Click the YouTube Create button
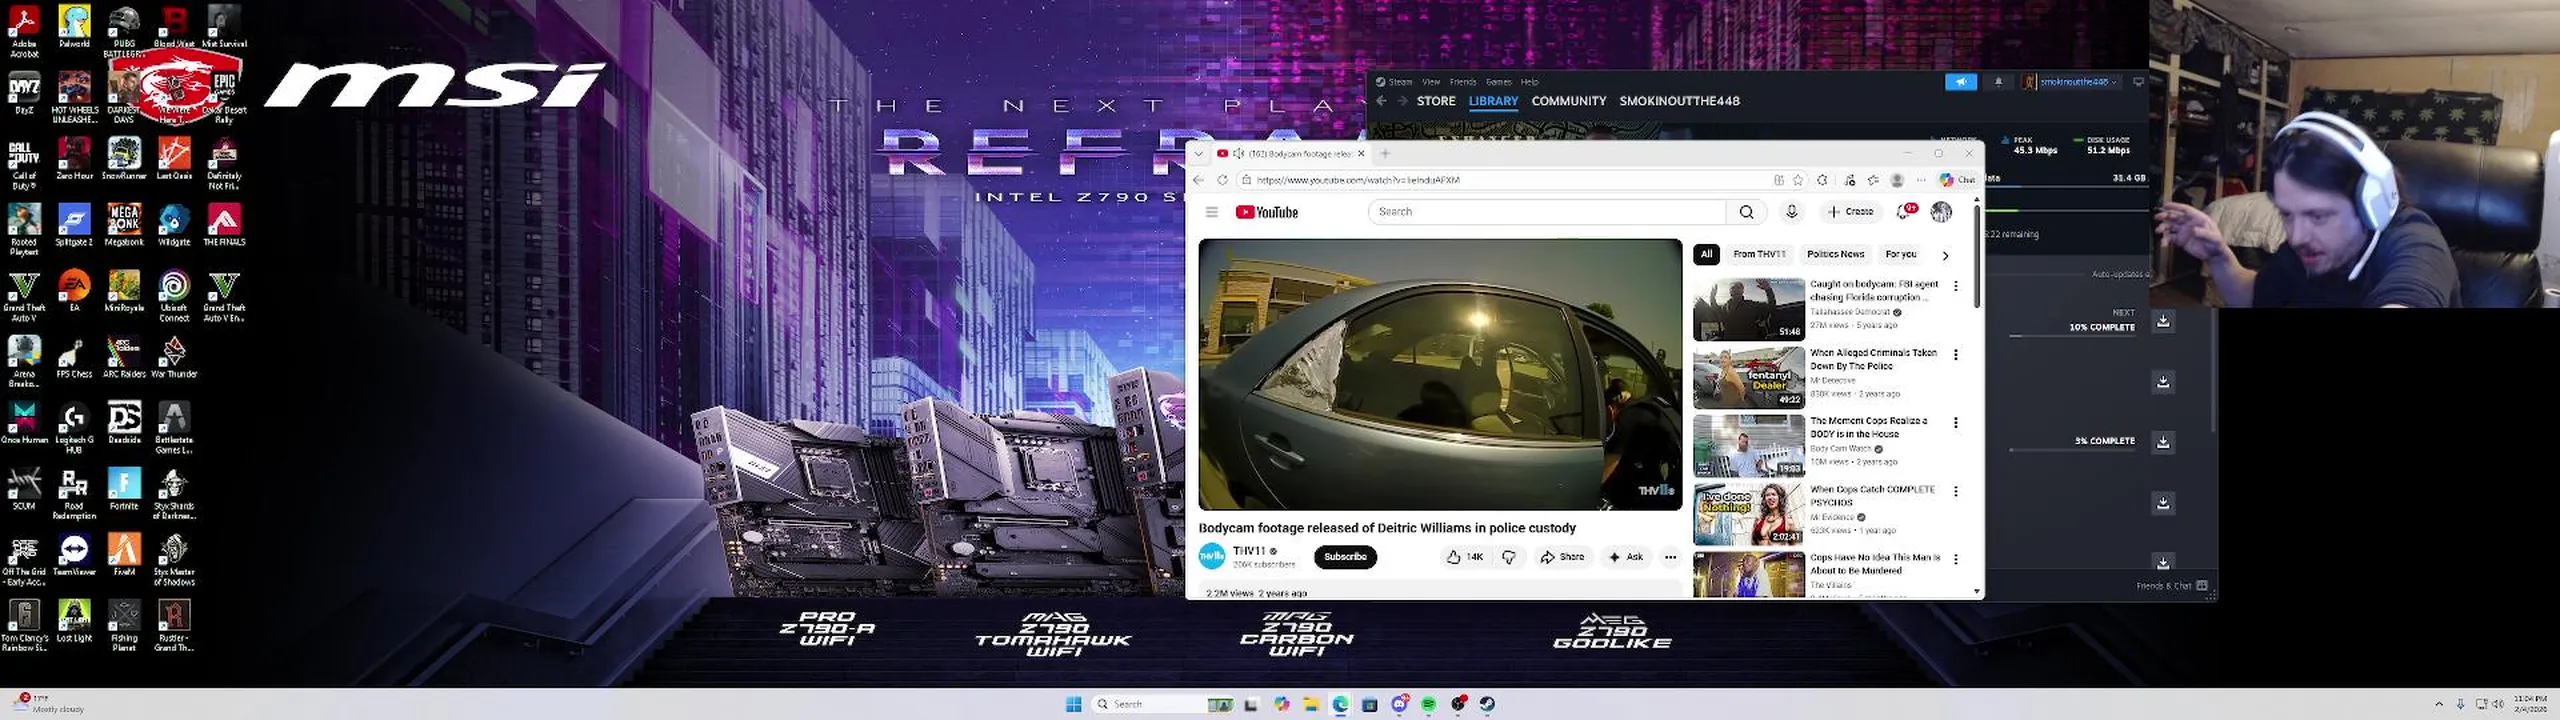 (x=1850, y=212)
